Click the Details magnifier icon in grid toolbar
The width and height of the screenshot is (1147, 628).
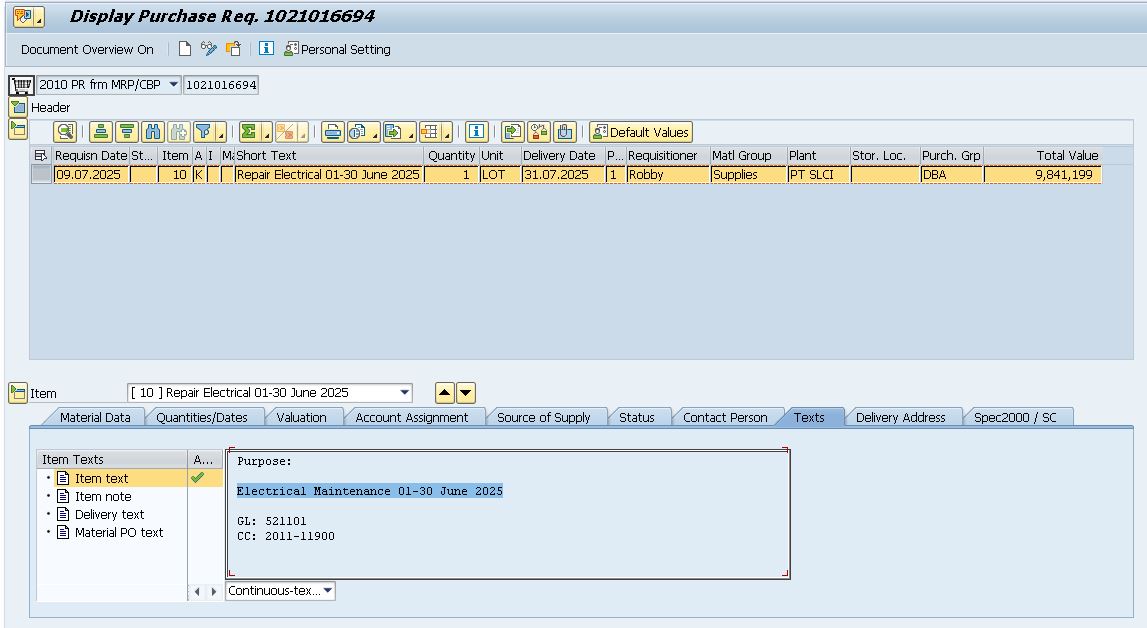[x=65, y=132]
